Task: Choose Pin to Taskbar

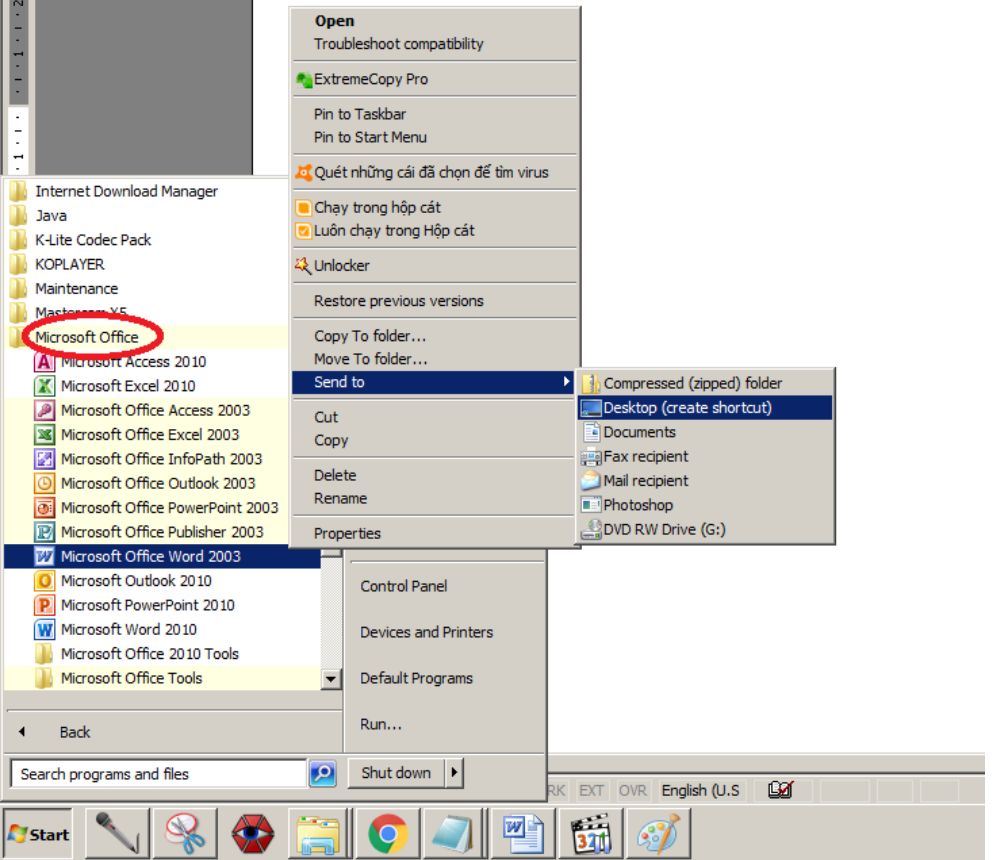Action: [435, 114]
